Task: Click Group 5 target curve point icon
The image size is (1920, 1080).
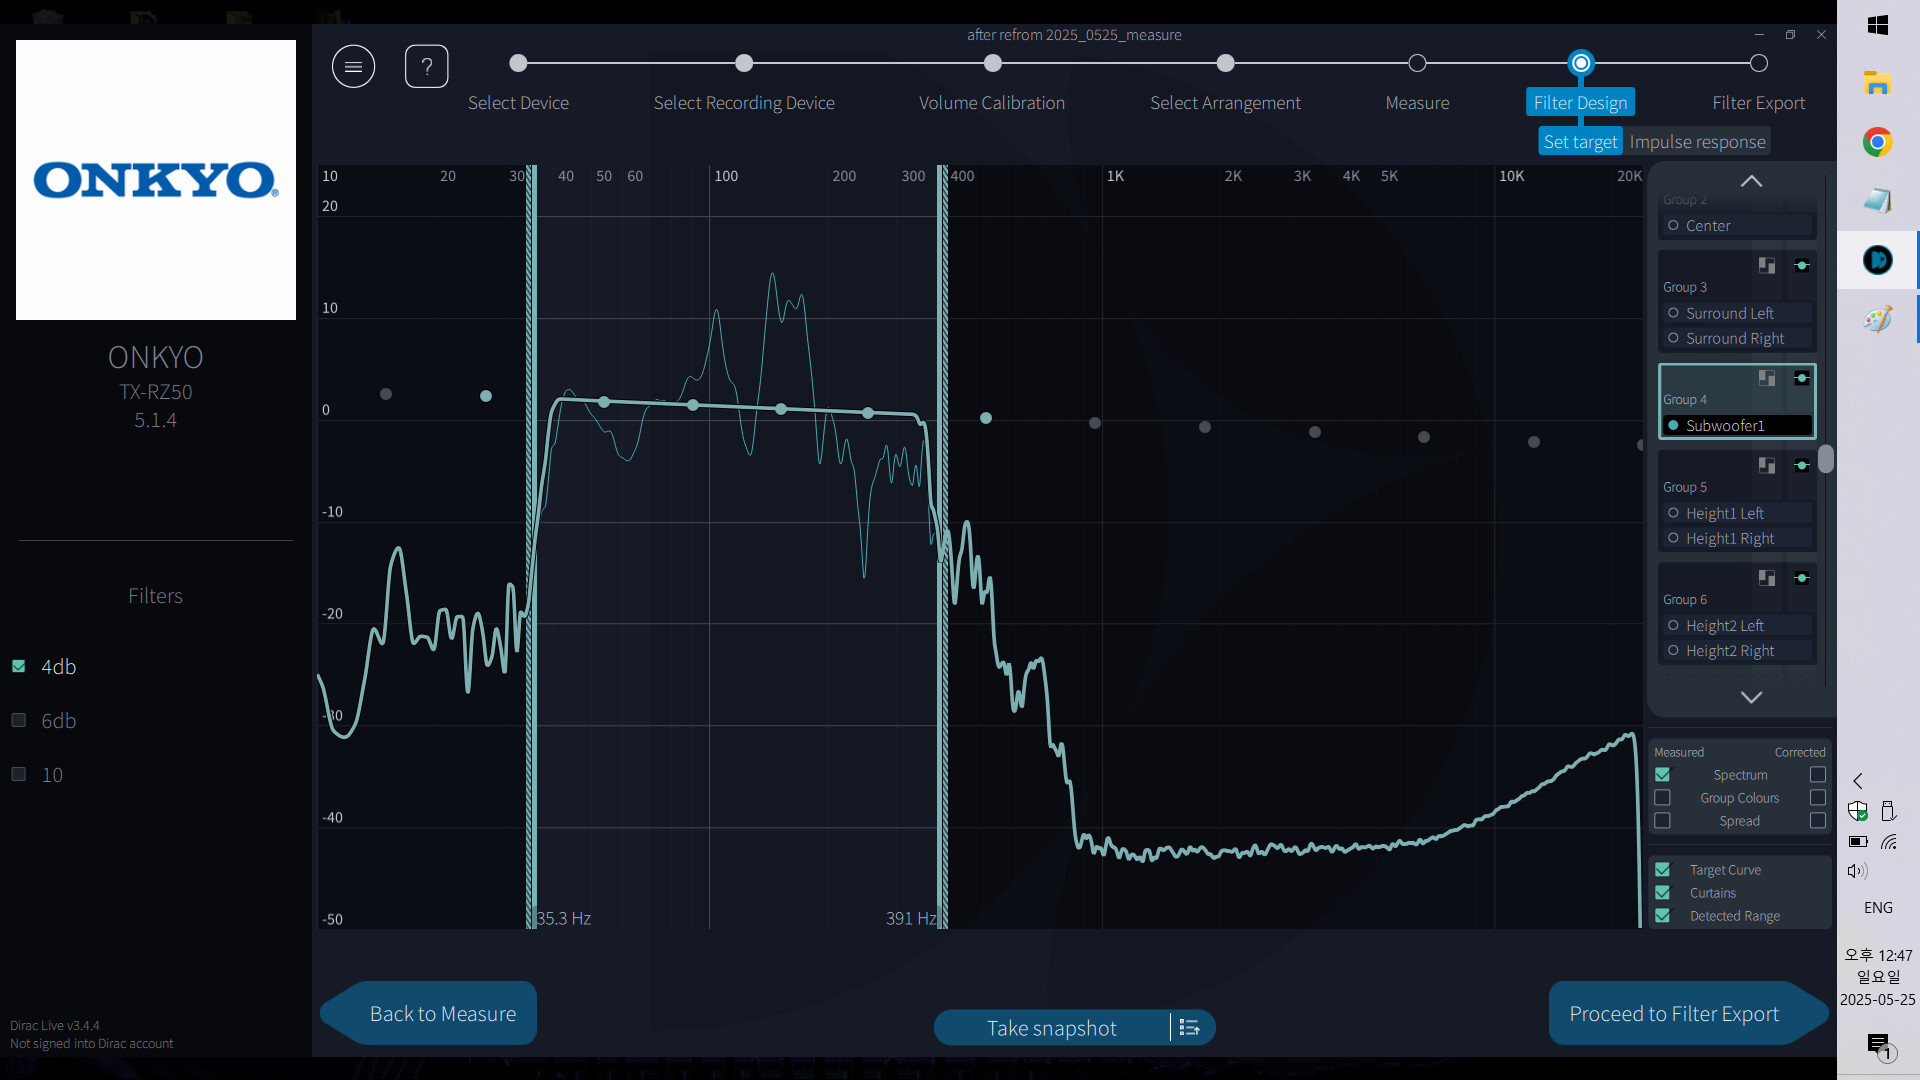Action: [x=1802, y=466]
